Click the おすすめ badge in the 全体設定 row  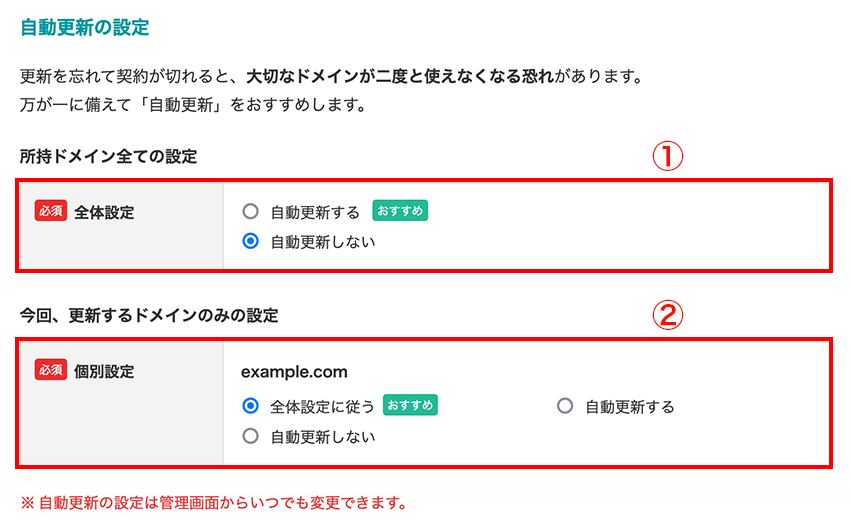(400, 211)
